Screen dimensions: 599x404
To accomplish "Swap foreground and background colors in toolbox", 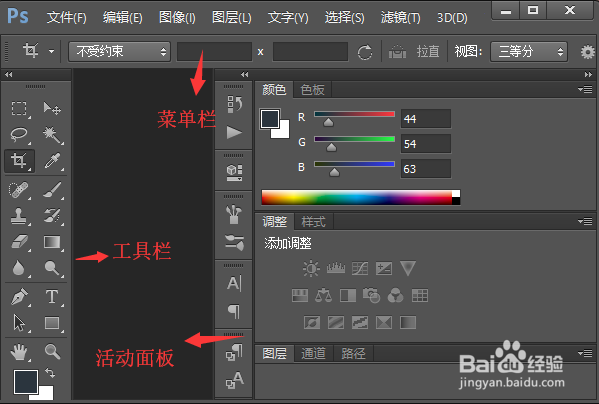I will (50, 373).
